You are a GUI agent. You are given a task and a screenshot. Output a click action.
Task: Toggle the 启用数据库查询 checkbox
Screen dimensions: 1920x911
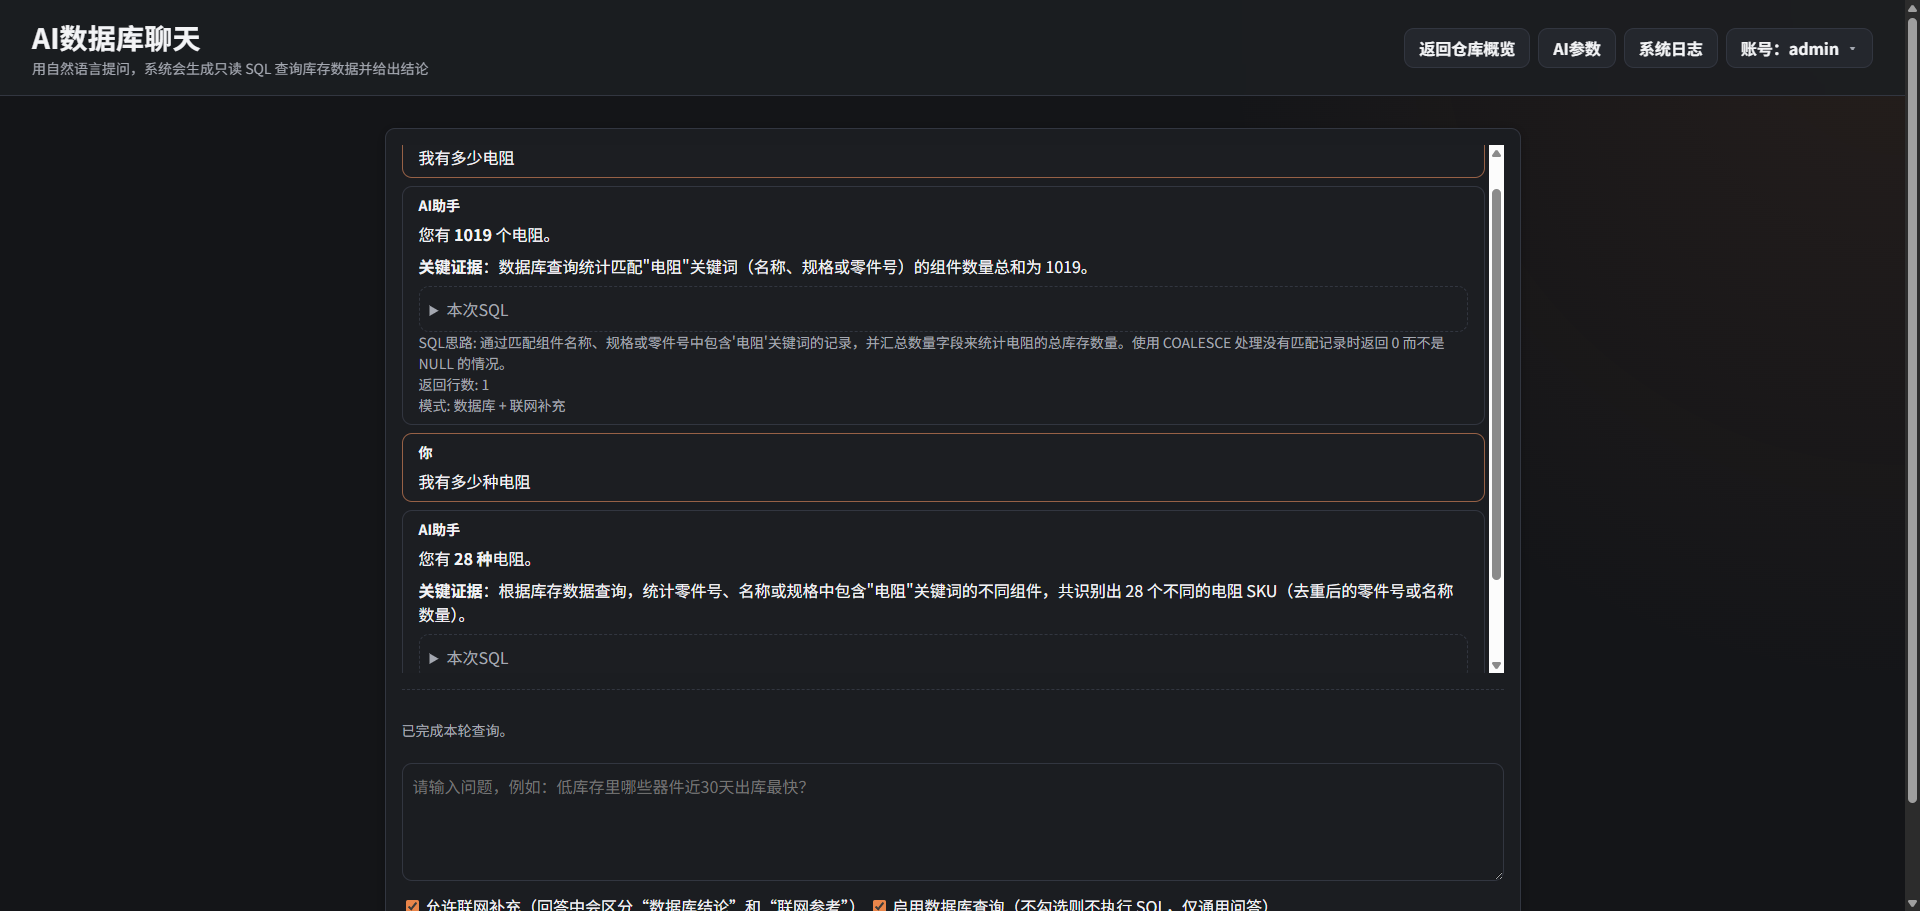click(879, 905)
